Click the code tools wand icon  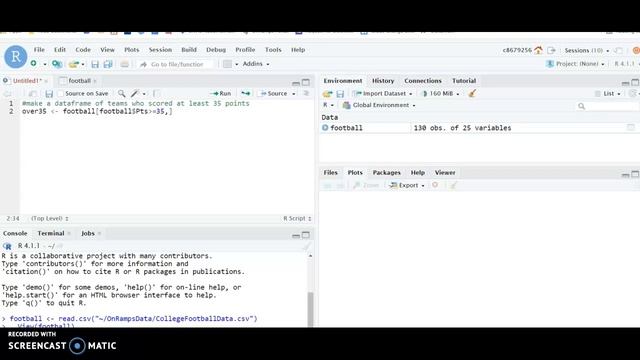pyautogui.click(x=135, y=94)
